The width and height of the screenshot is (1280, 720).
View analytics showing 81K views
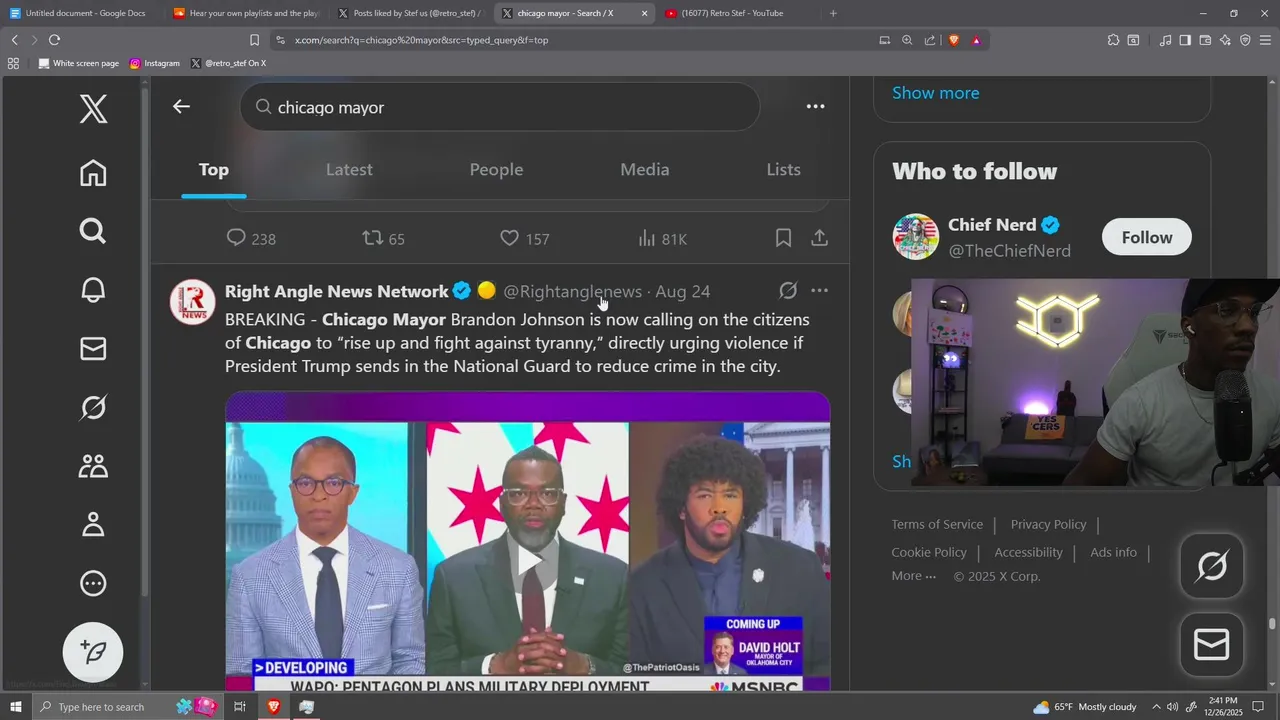pyautogui.click(x=663, y=238)
